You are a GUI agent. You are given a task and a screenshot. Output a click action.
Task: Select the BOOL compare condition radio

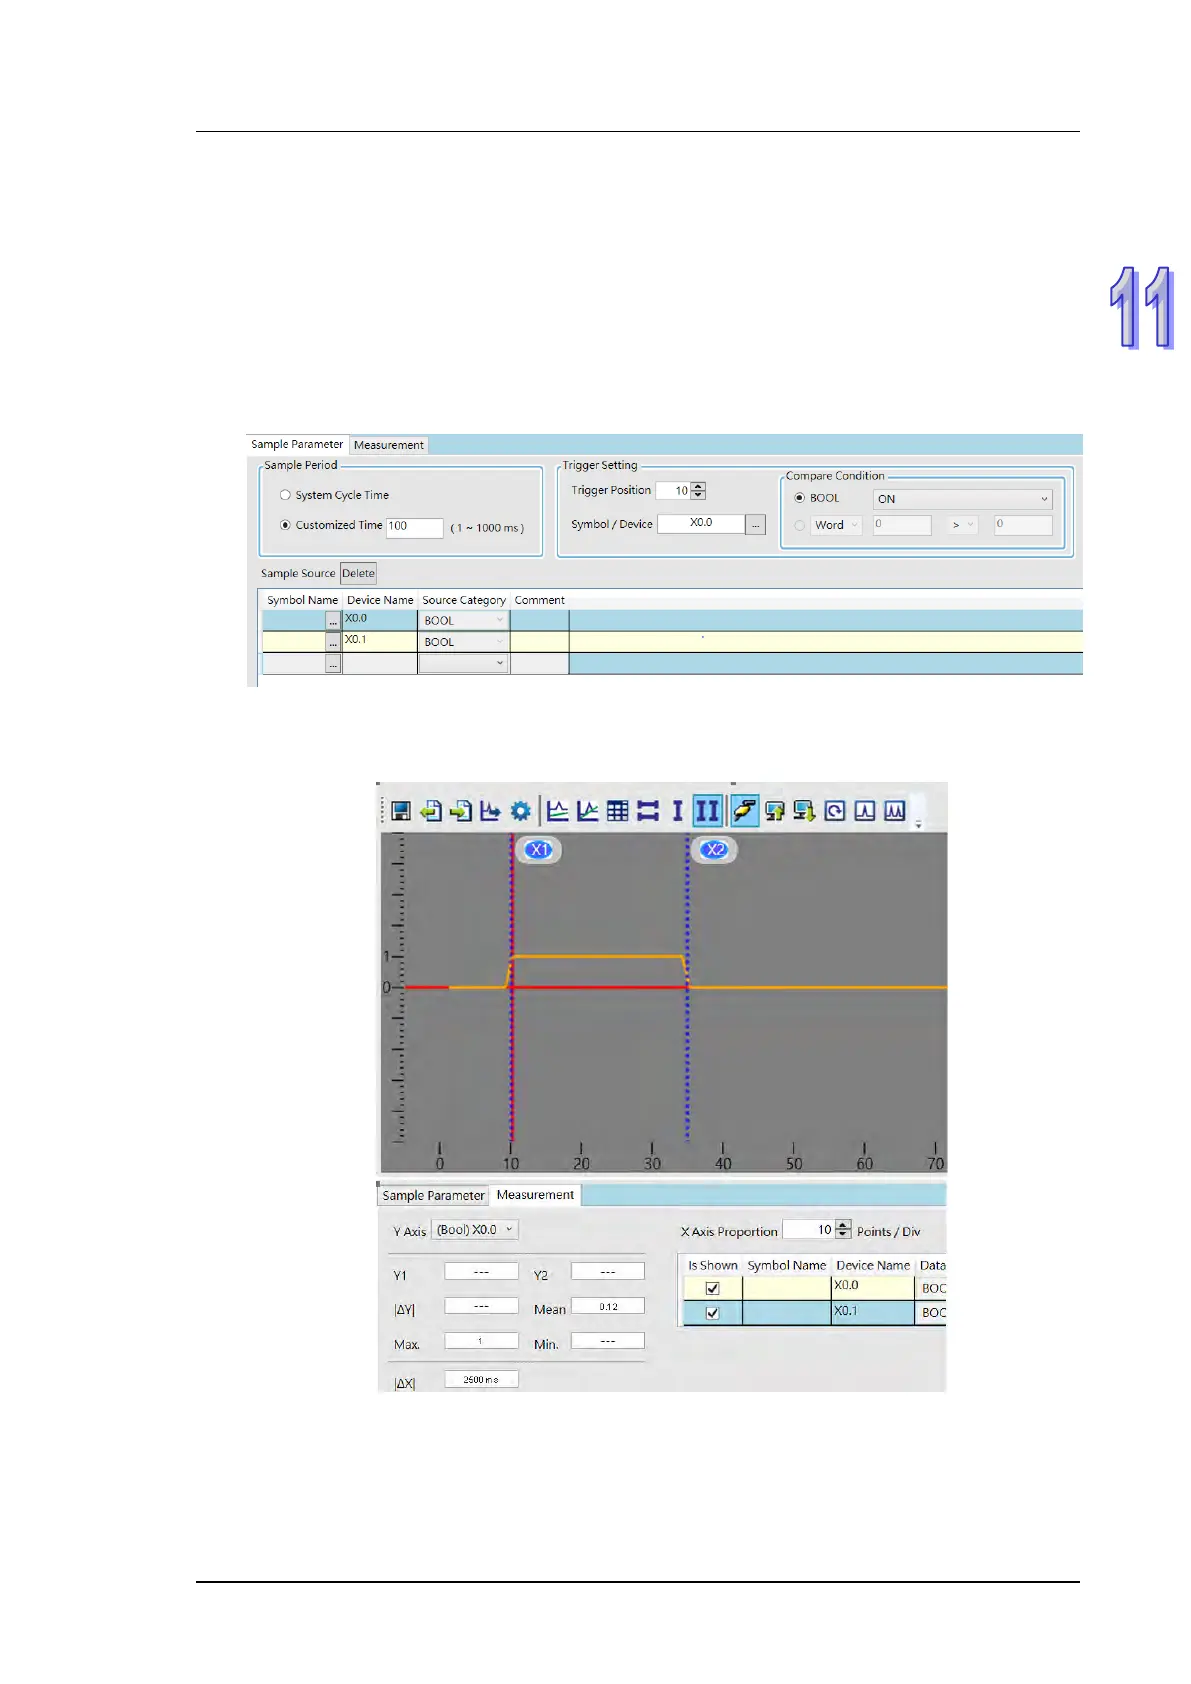point(800,498)
